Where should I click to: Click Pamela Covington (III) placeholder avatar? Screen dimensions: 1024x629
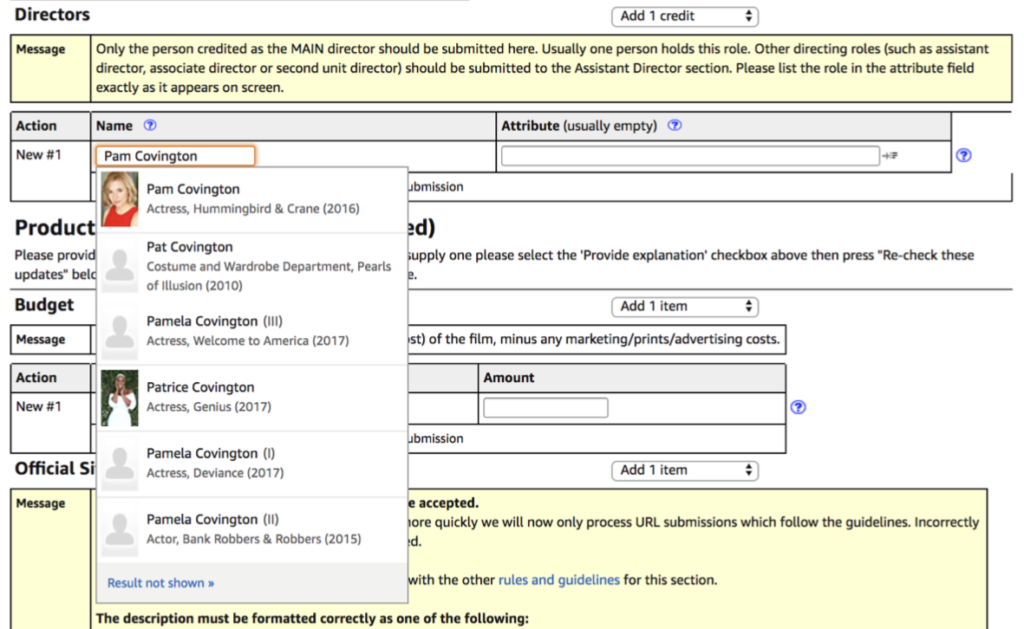120,332
